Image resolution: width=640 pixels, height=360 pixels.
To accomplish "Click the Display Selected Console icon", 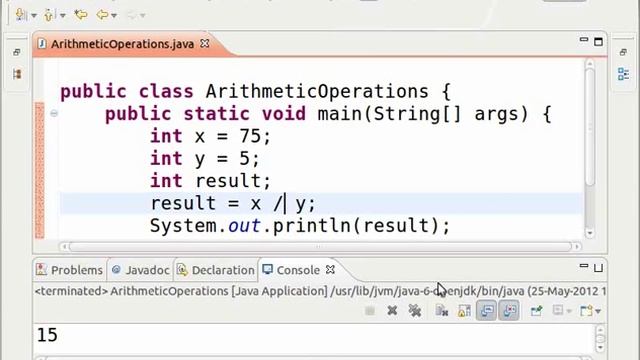I will (558, 311).
